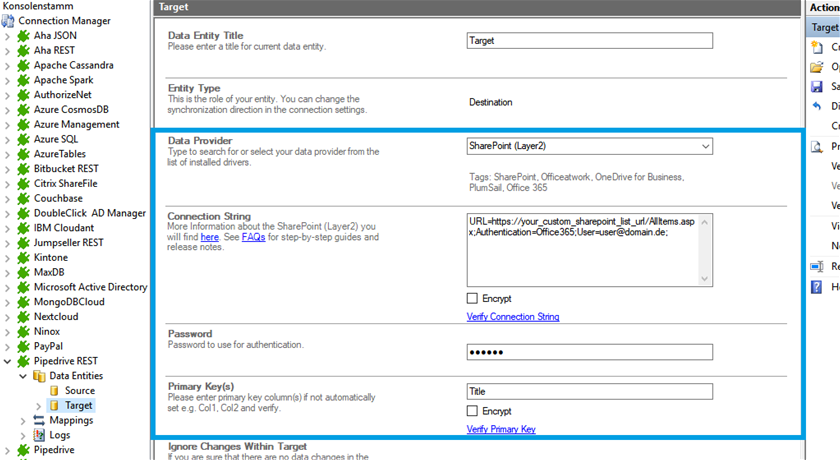Click the Password input field
The height and width of the screenshot is (460, 840).
pyautogui.click(x=589, y=352)
